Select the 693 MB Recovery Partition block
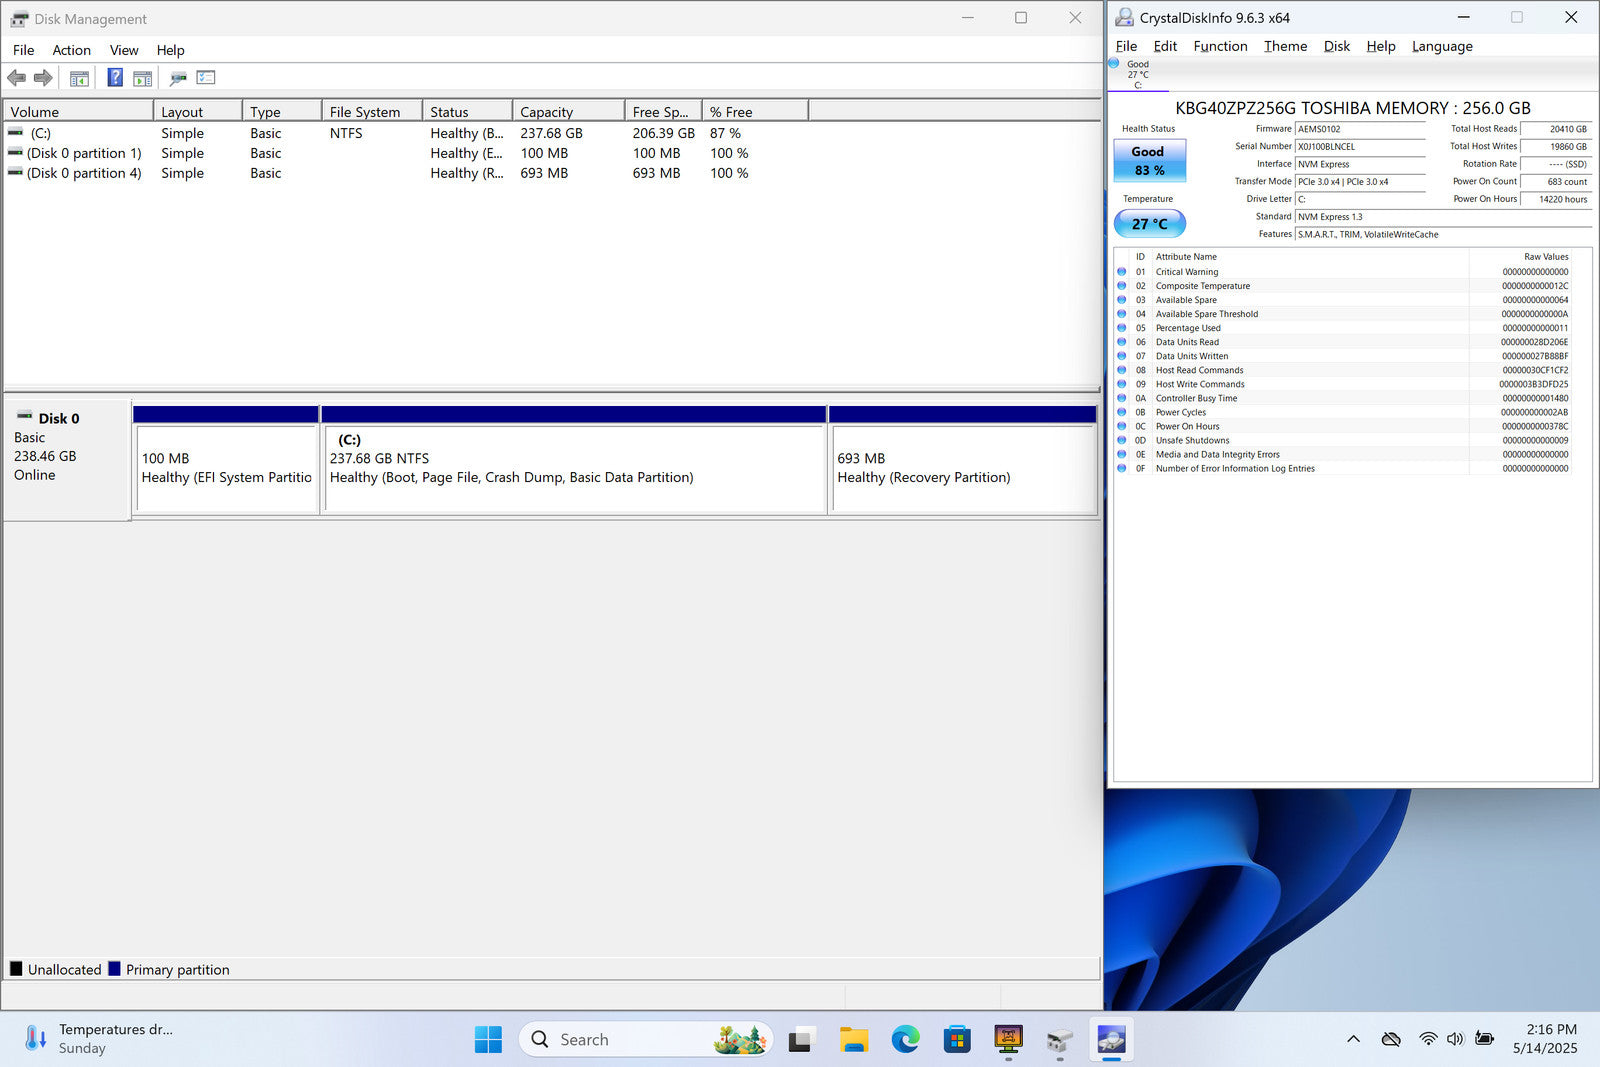This screenshot has width=1600, height=1067. point(962,468)
